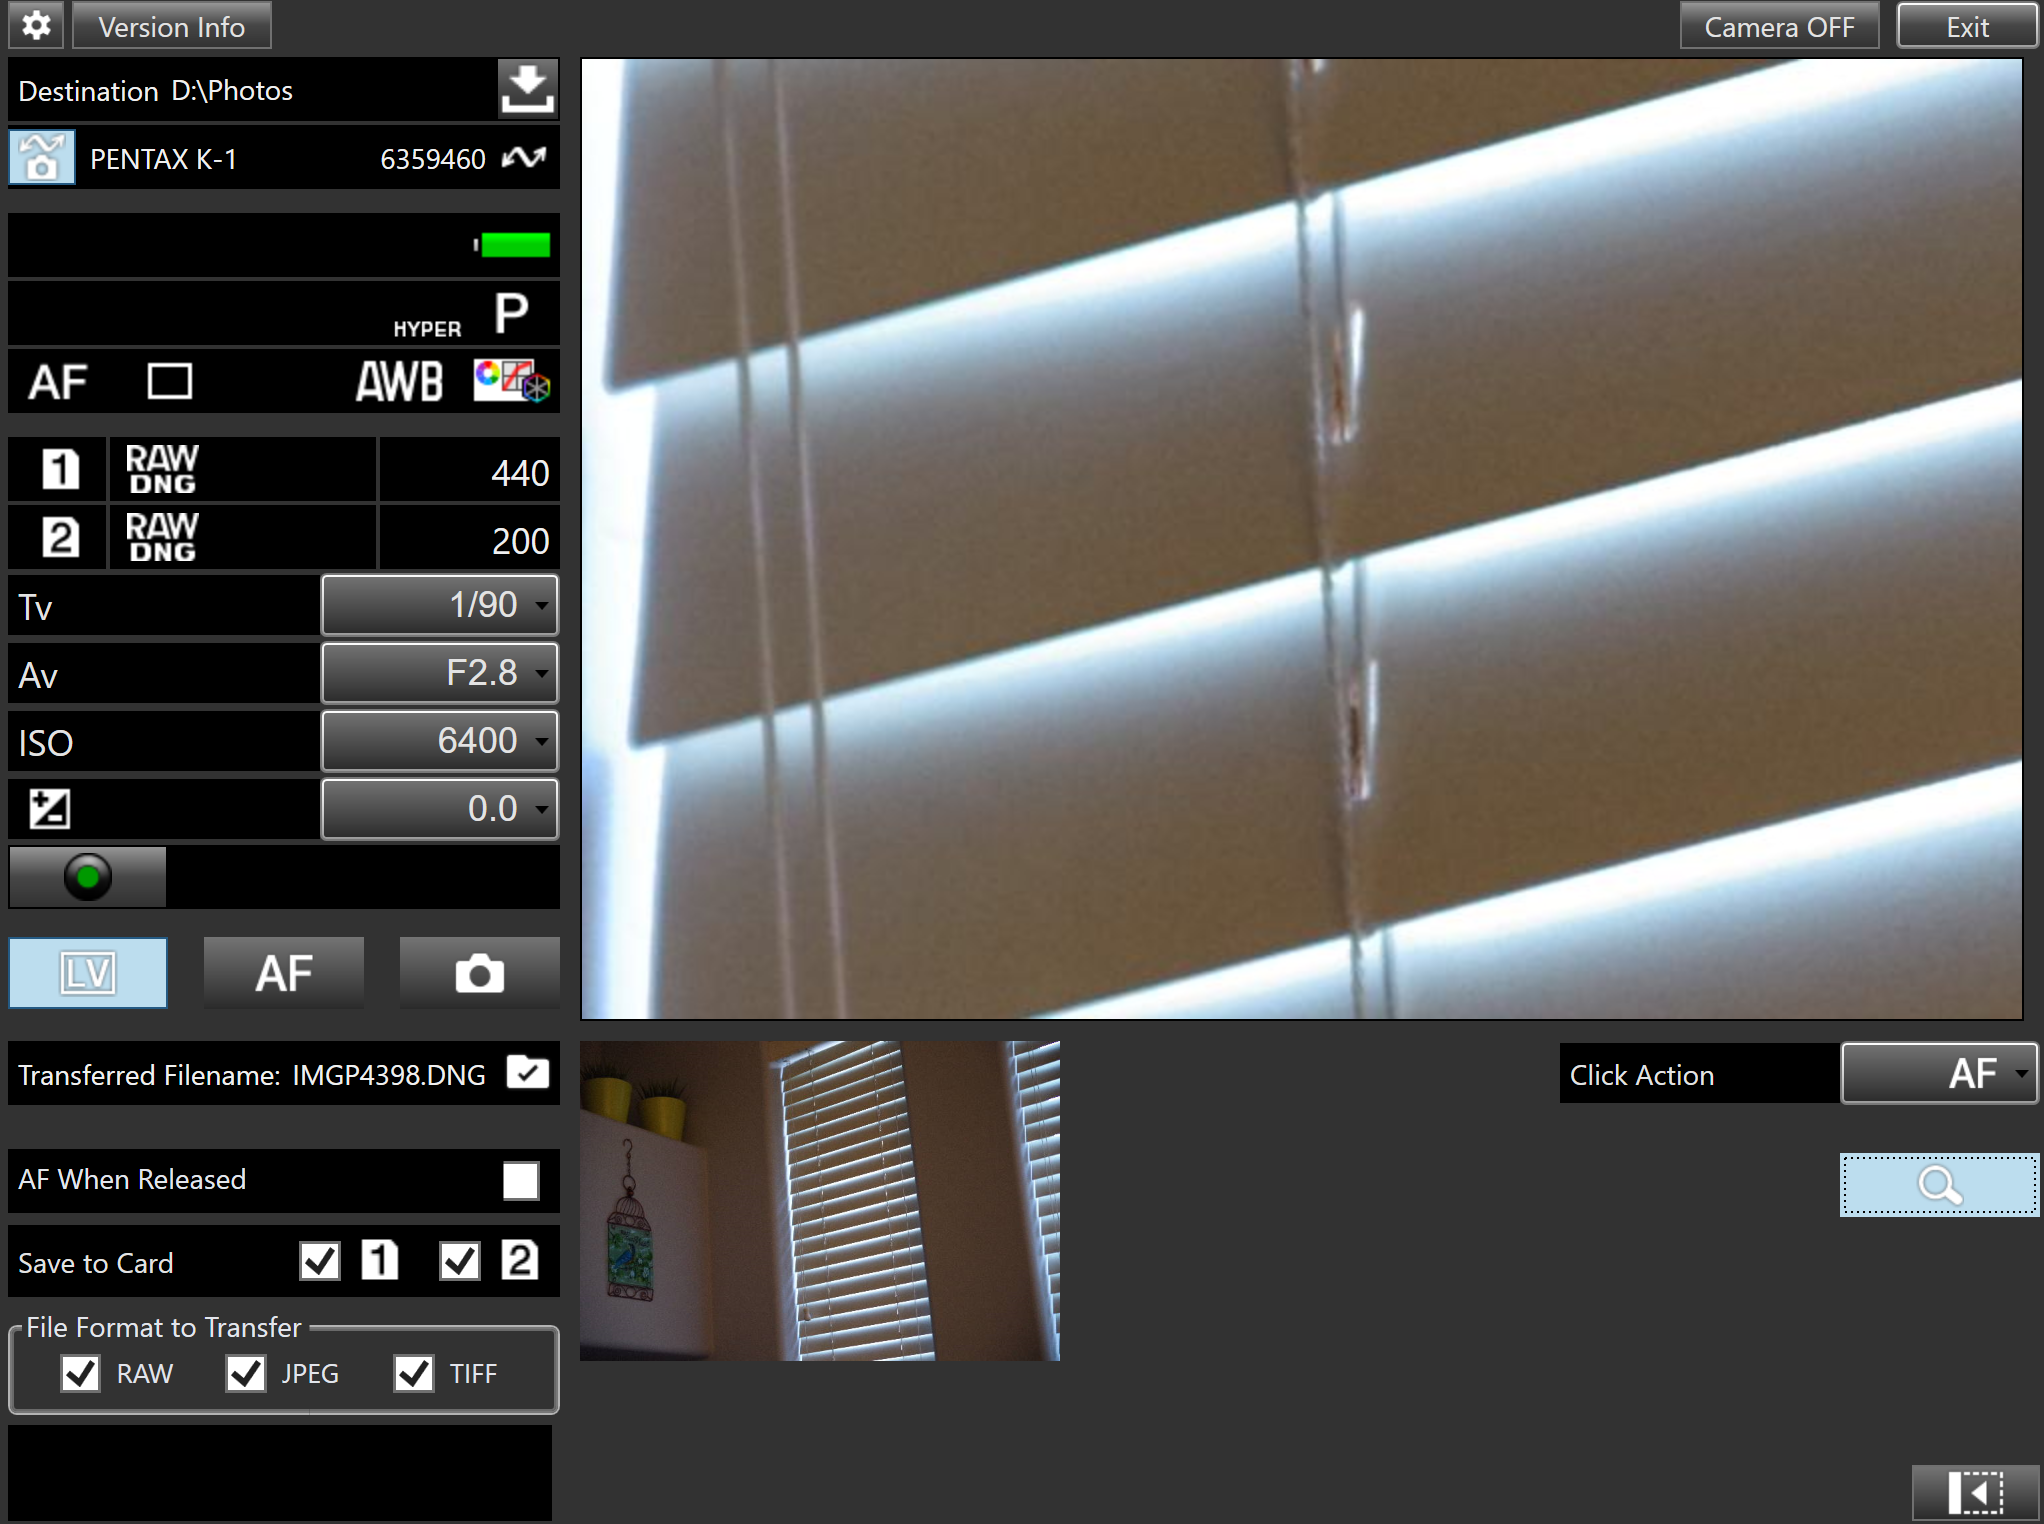Click the SD card slot 1 icon
2044x1524 pixels.
coord(60,469)
